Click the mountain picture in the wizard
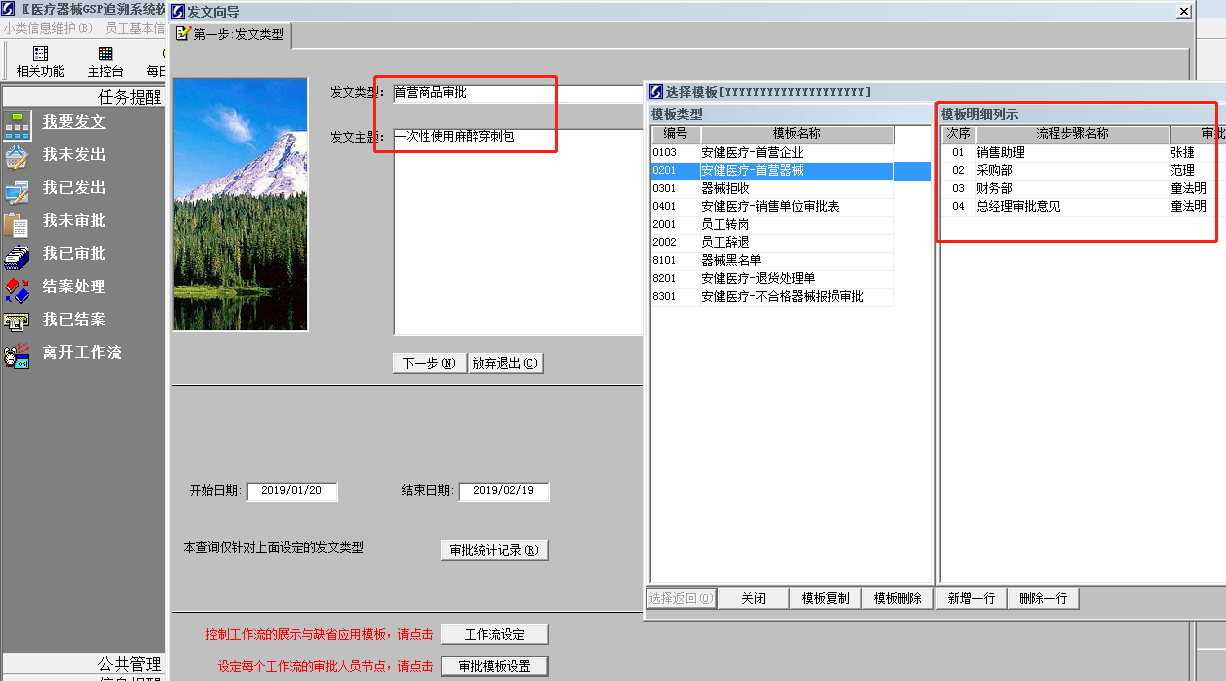The height and width of the screenshot is (681, 1226). [240, 204]
